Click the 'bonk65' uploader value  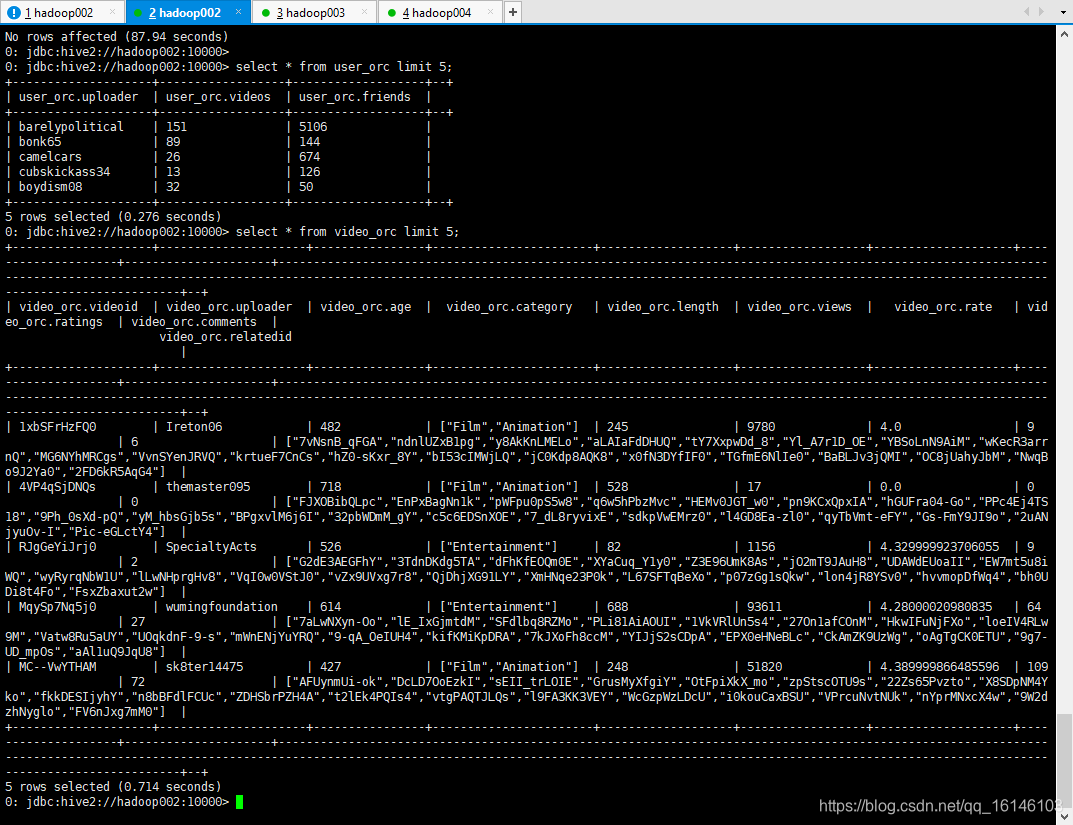click(40, 142)
